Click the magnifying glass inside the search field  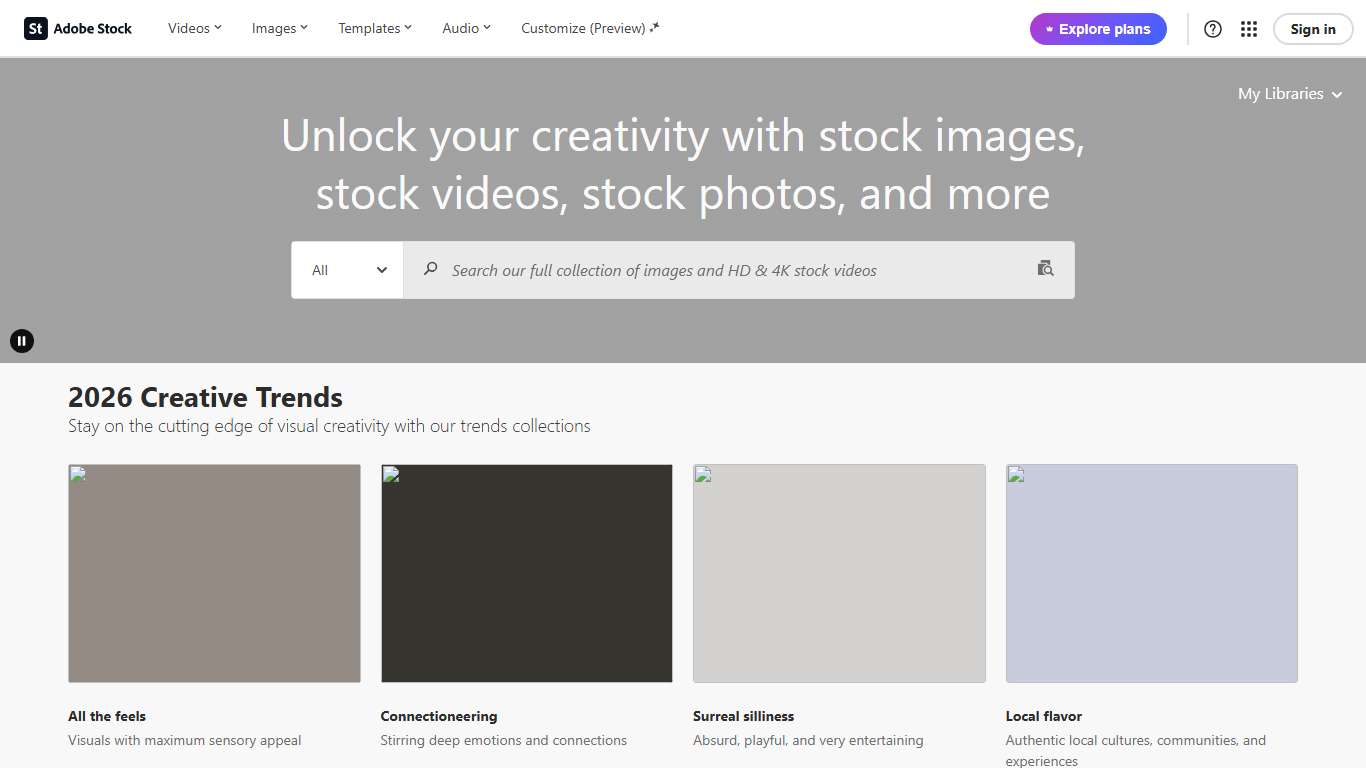pos(429,269)
